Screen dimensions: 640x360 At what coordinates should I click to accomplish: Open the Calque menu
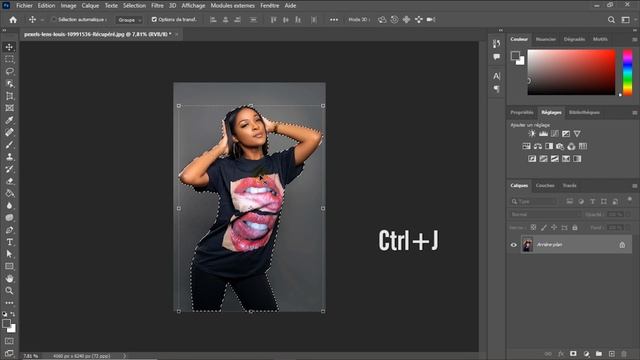pyautogui.click(x=90, y=6)
